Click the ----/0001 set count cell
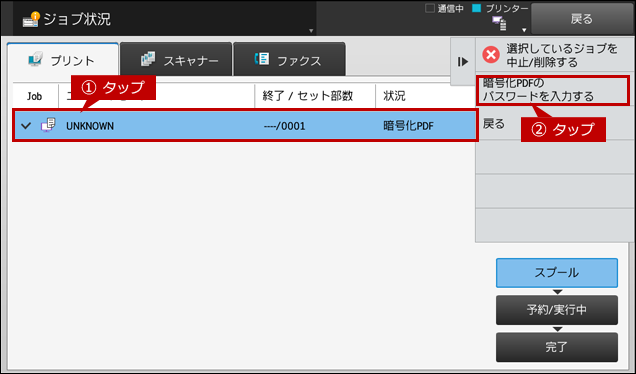 (284, 126)
